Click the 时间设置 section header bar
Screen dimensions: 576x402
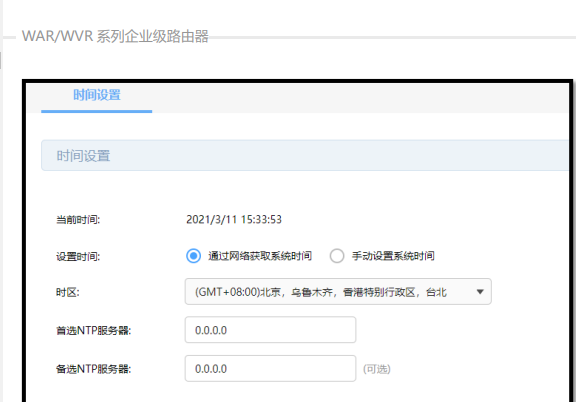pos(305,155)
